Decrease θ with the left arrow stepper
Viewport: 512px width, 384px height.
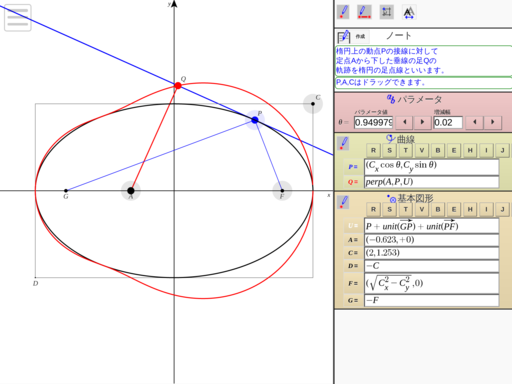tap(405, 122)
